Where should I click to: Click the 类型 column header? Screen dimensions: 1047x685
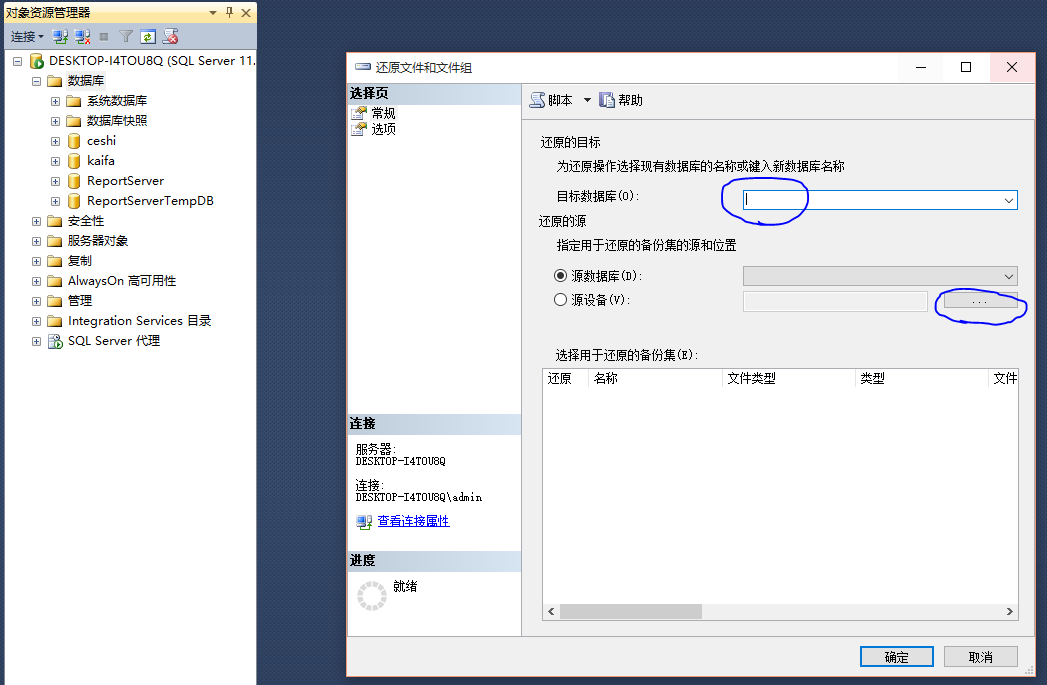[x=921, y=379]
